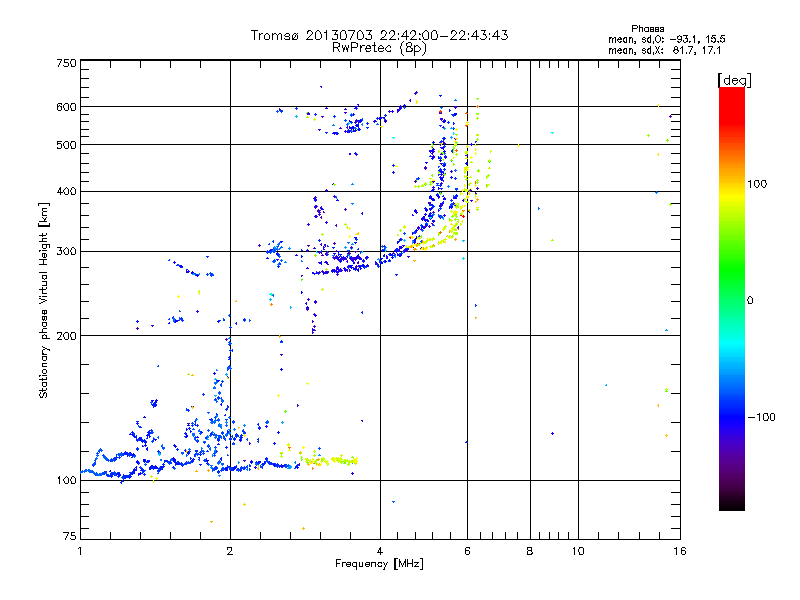The image size is (800, 600).
Task: Click the x-axis label 'Frequency [MHz]'
Action: click(379, 564)
